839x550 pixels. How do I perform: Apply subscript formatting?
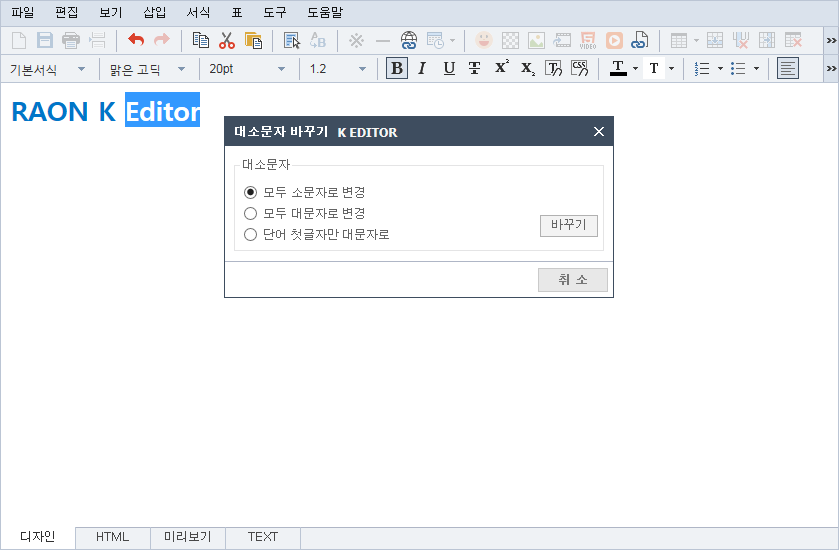[x=528, y=69]
